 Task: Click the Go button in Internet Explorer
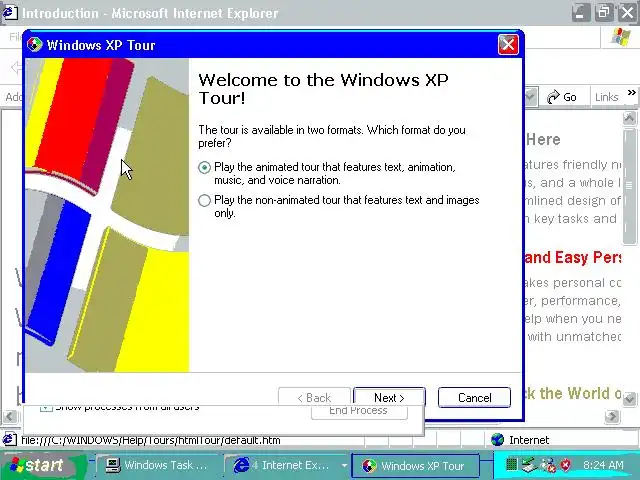(x=562, y=97)
